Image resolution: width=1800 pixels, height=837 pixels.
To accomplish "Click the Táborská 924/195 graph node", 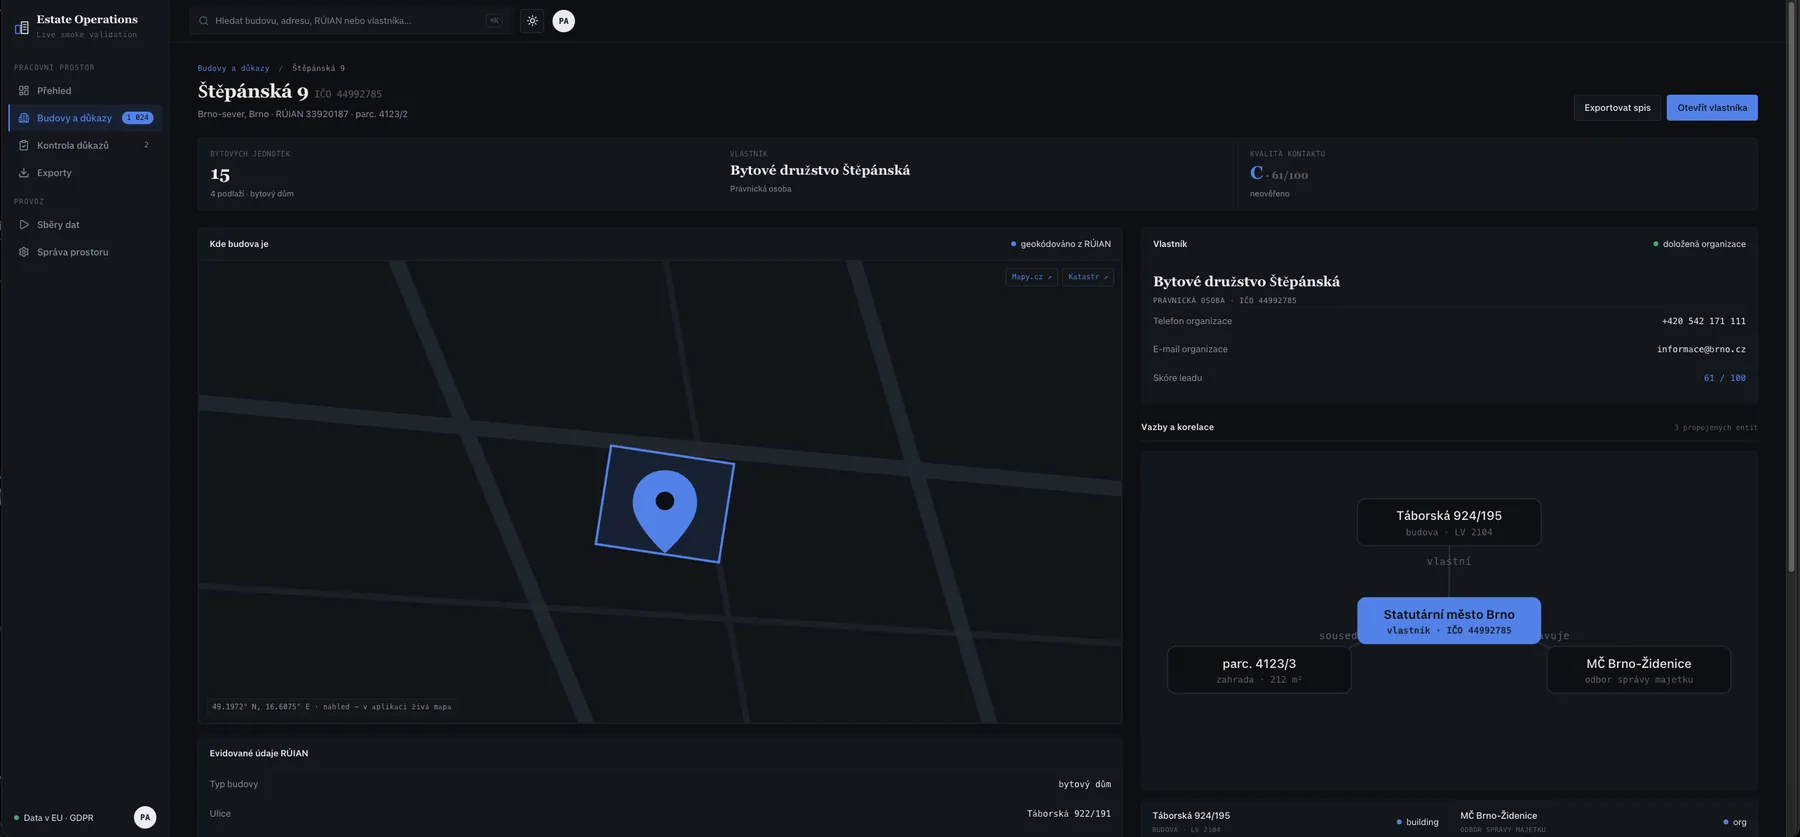I will pyautogui.click(x=1449, y=522).
